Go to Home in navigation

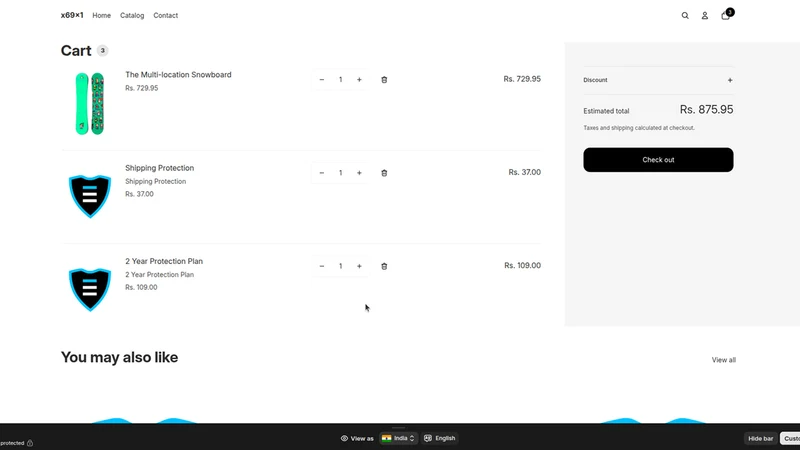[x=102, y=16]
